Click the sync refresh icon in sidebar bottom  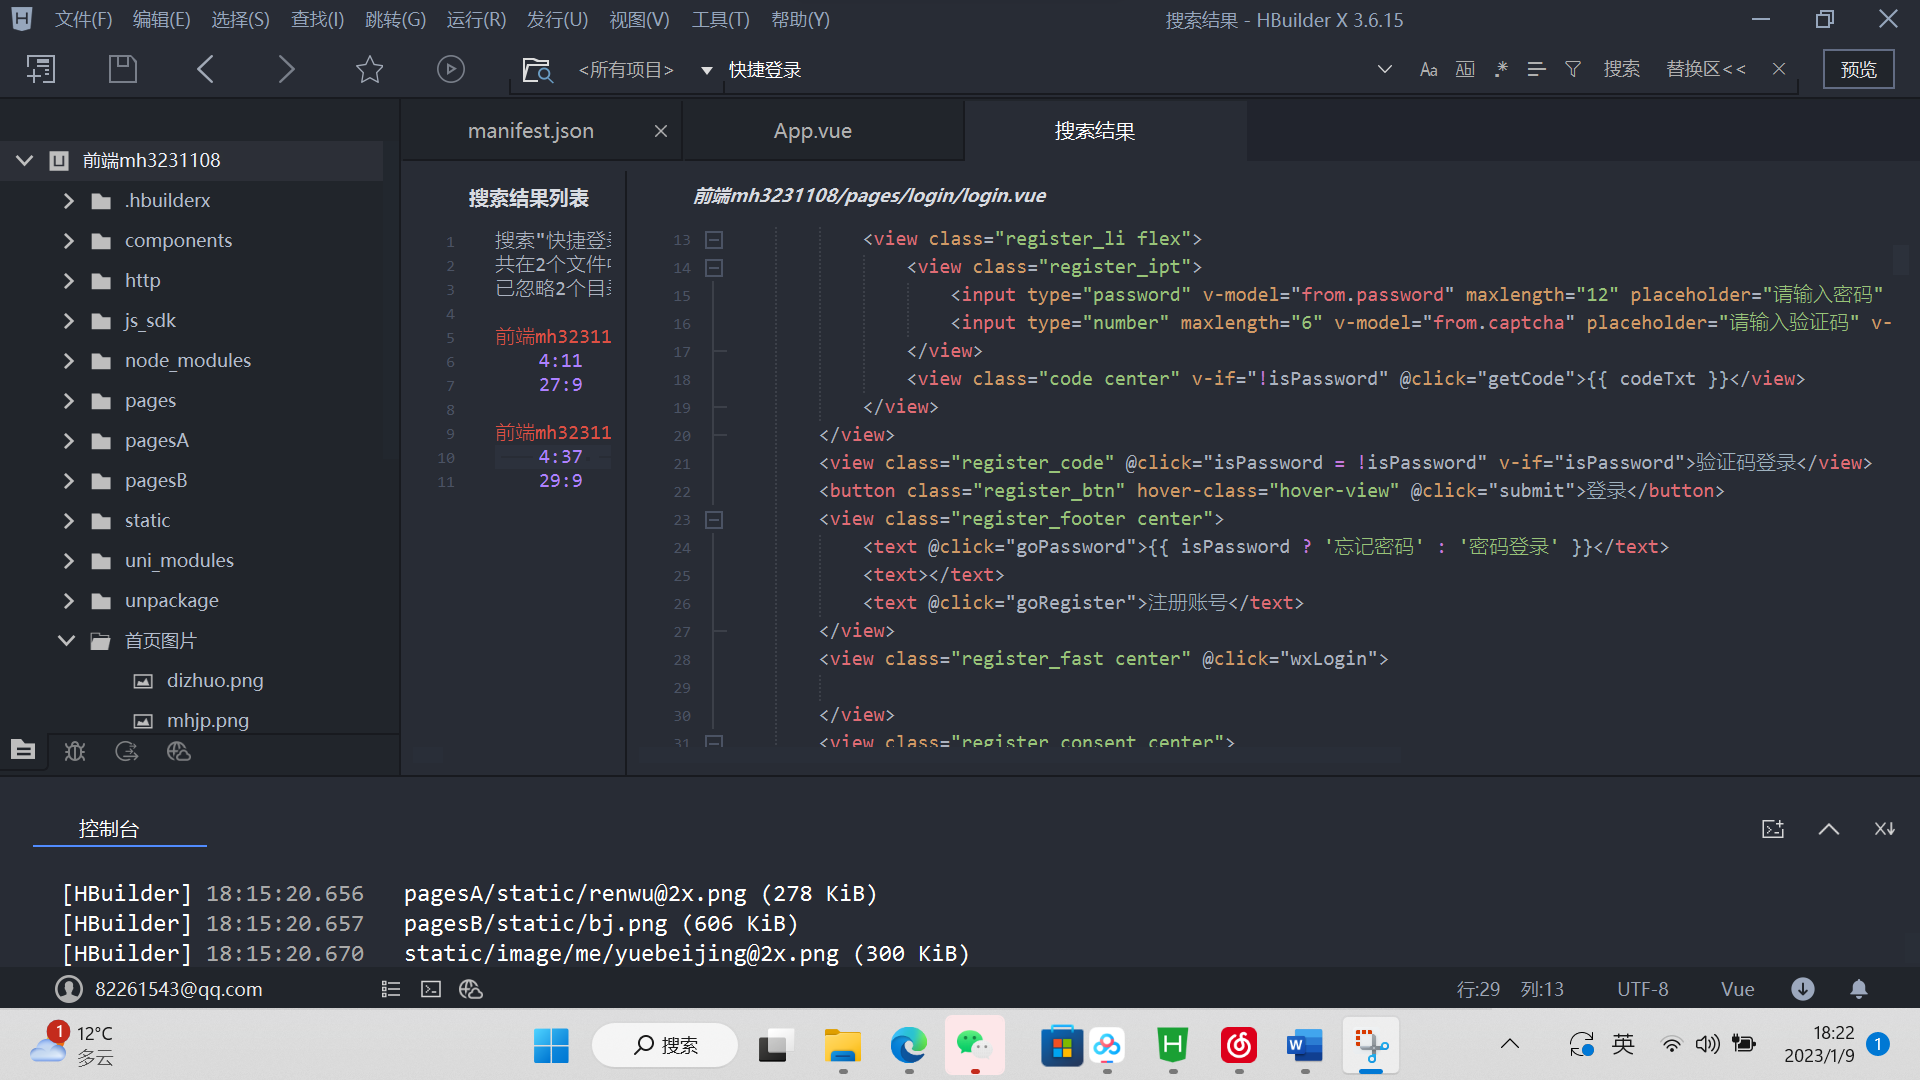click(x=127, y=751)
